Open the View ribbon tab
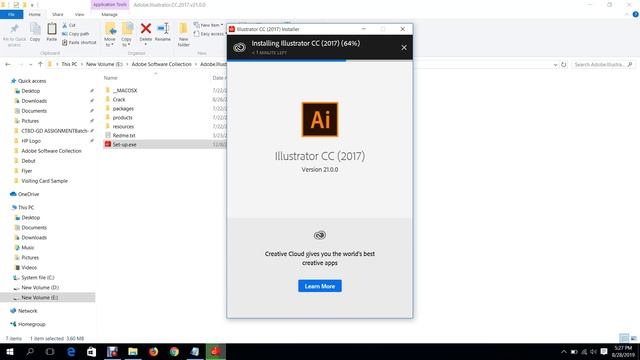 coord(79,14)
